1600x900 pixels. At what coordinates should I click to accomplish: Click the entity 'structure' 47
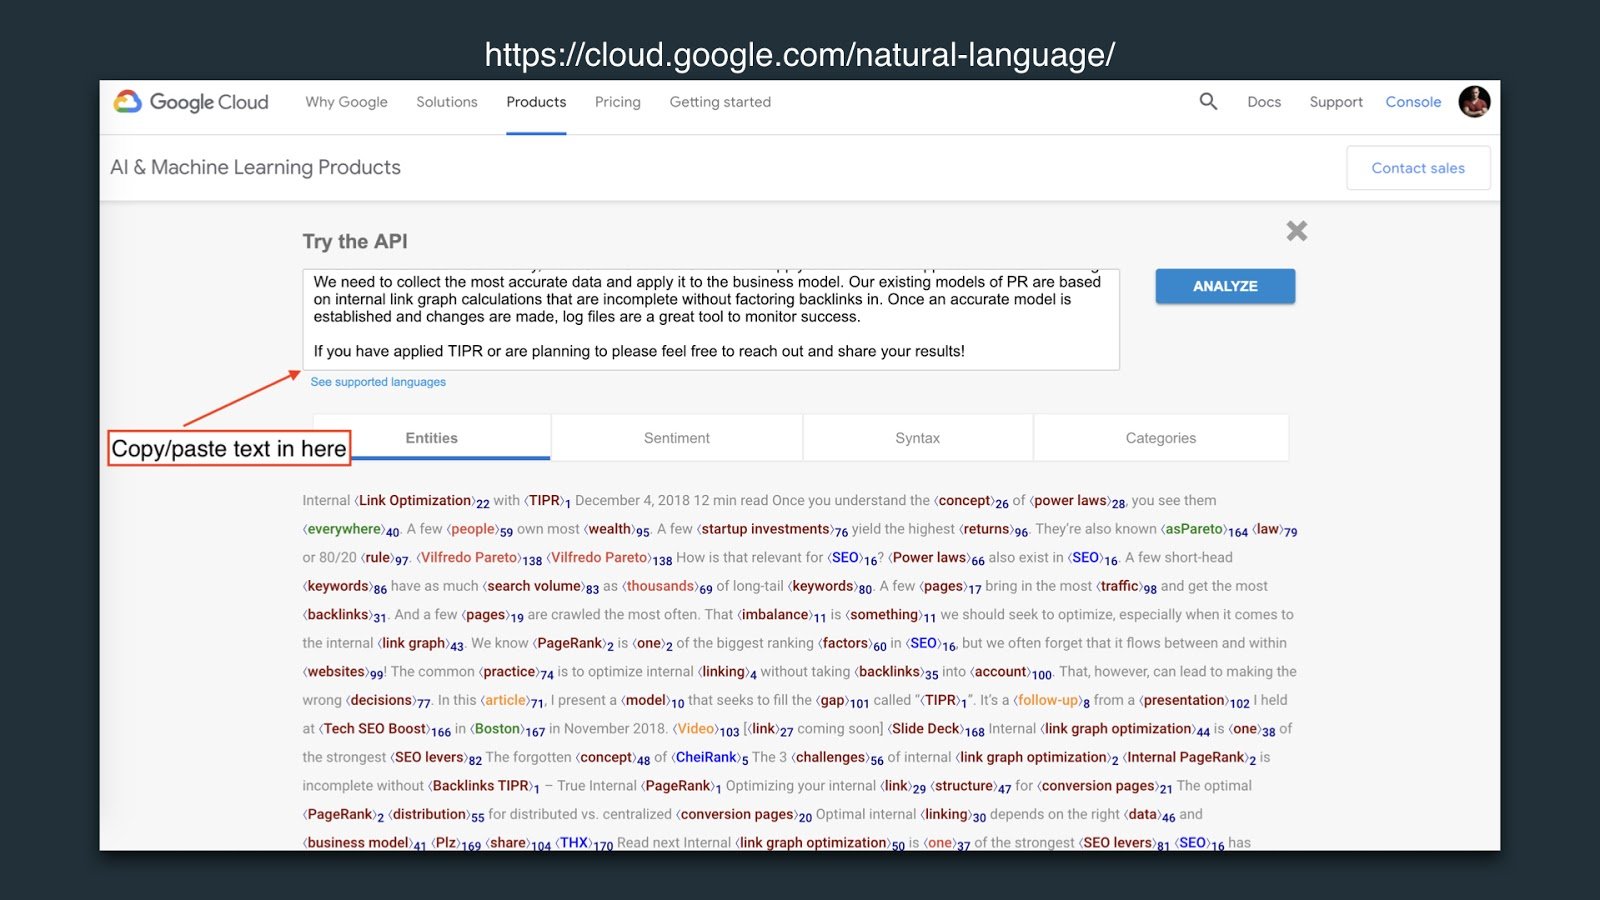(x=970, y=786)
